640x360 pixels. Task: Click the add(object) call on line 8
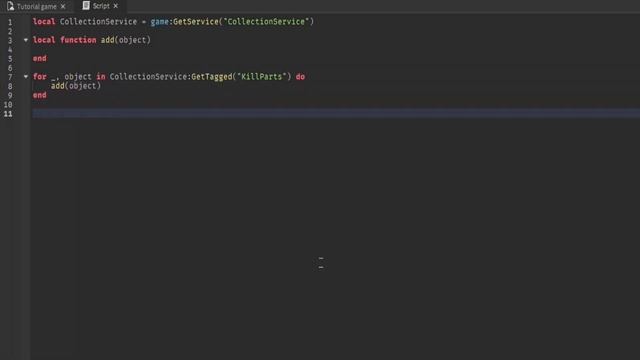(x=76, y=86)
